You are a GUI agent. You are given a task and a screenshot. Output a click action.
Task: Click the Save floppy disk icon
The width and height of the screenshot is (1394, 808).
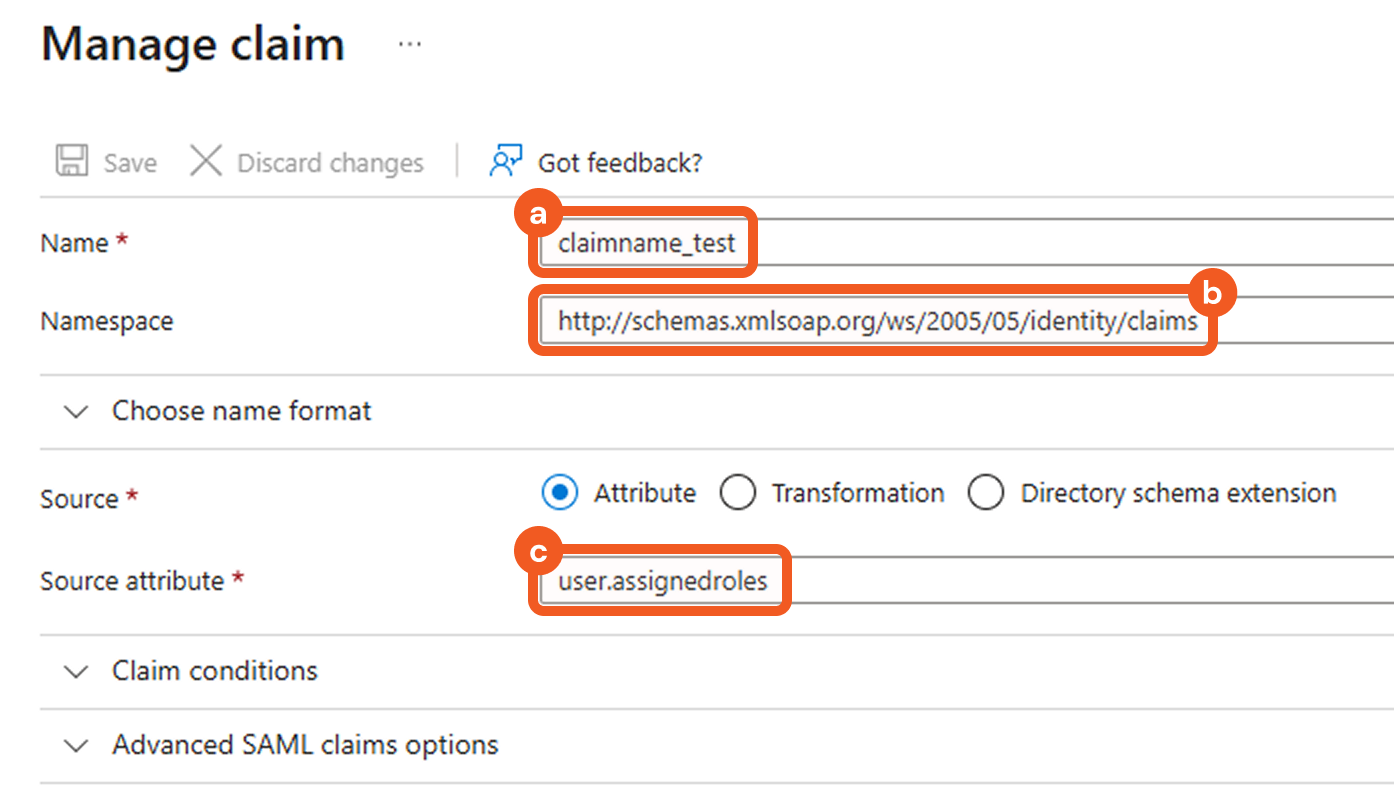(x=72, y=161)
